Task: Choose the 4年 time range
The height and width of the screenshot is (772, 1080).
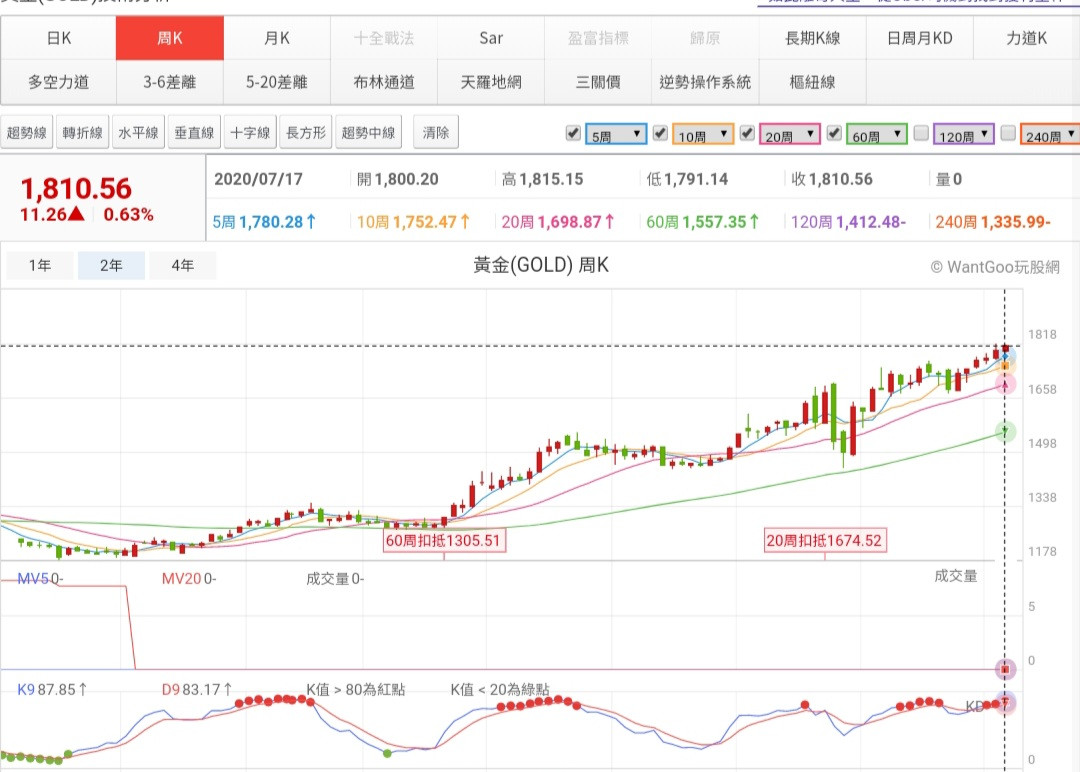Action: tap(183, 266)
